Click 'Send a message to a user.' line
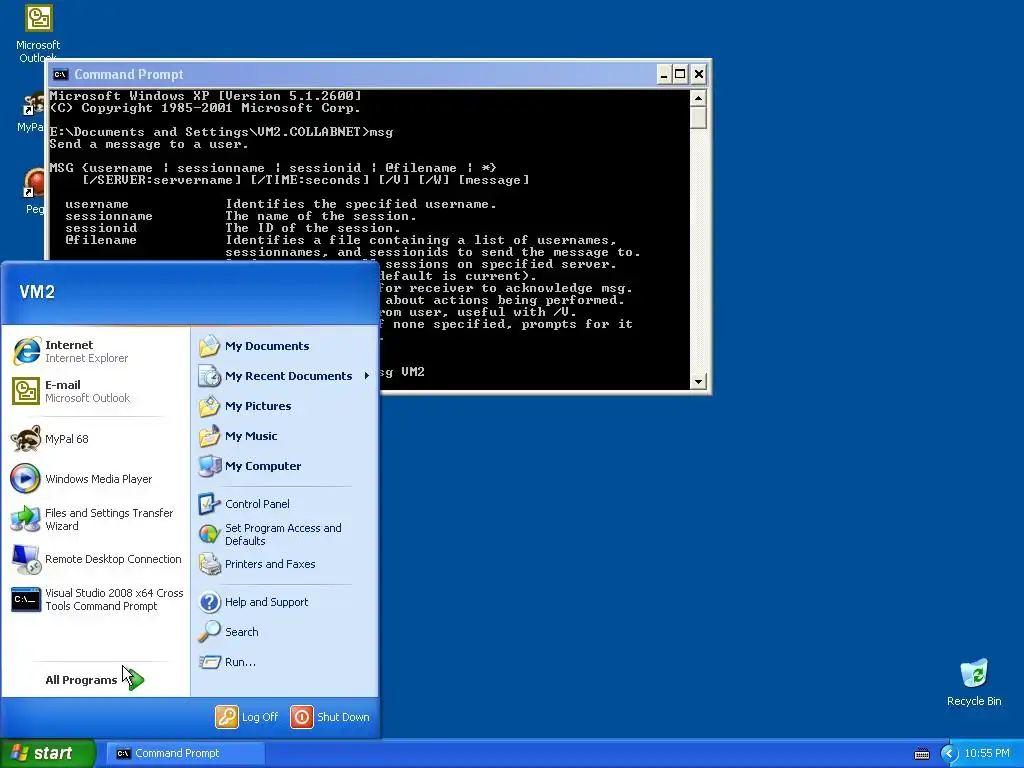This screenshot has width=1024, height=768. click(149, 144)
